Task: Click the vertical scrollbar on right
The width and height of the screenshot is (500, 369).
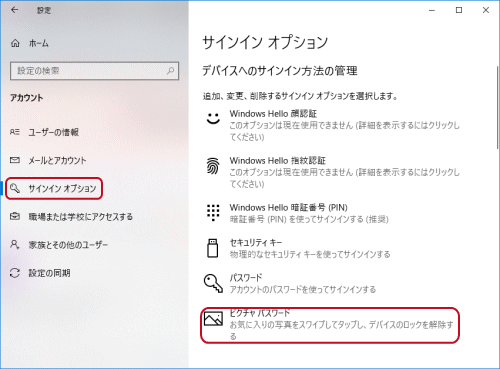Action: (498, 107)
